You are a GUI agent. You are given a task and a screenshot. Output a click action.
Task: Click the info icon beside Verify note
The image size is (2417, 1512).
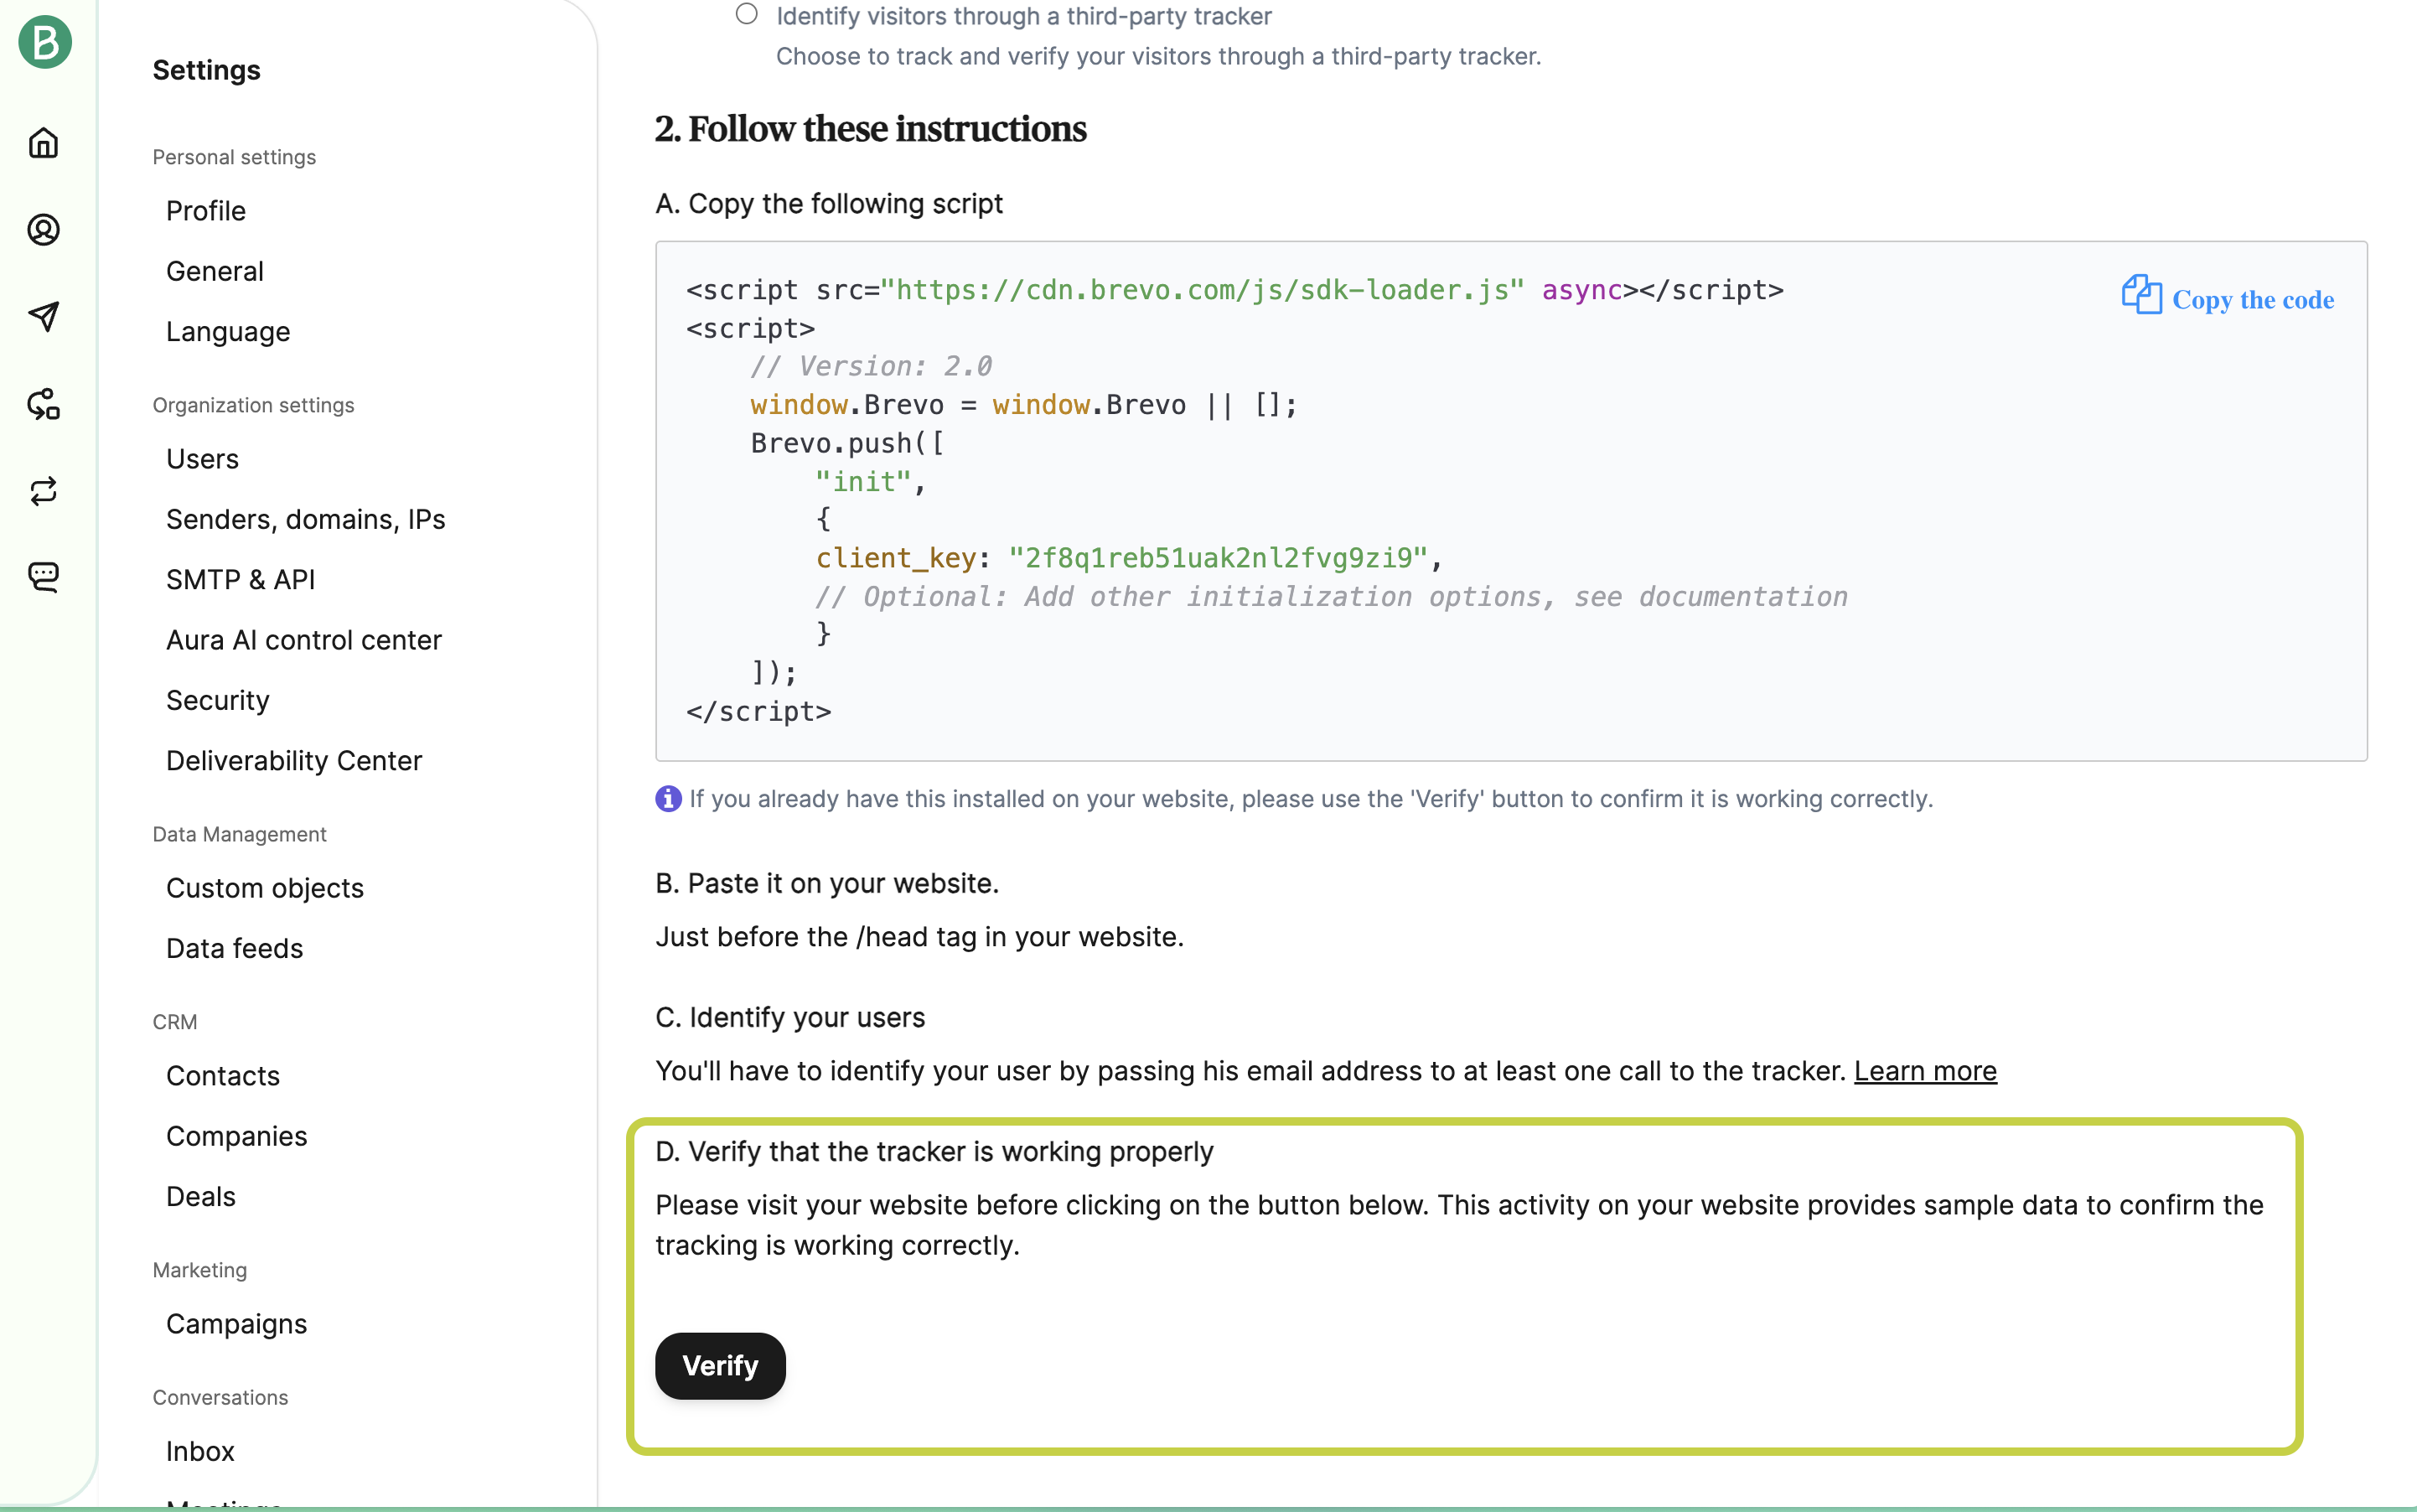(x=668, y=799)
